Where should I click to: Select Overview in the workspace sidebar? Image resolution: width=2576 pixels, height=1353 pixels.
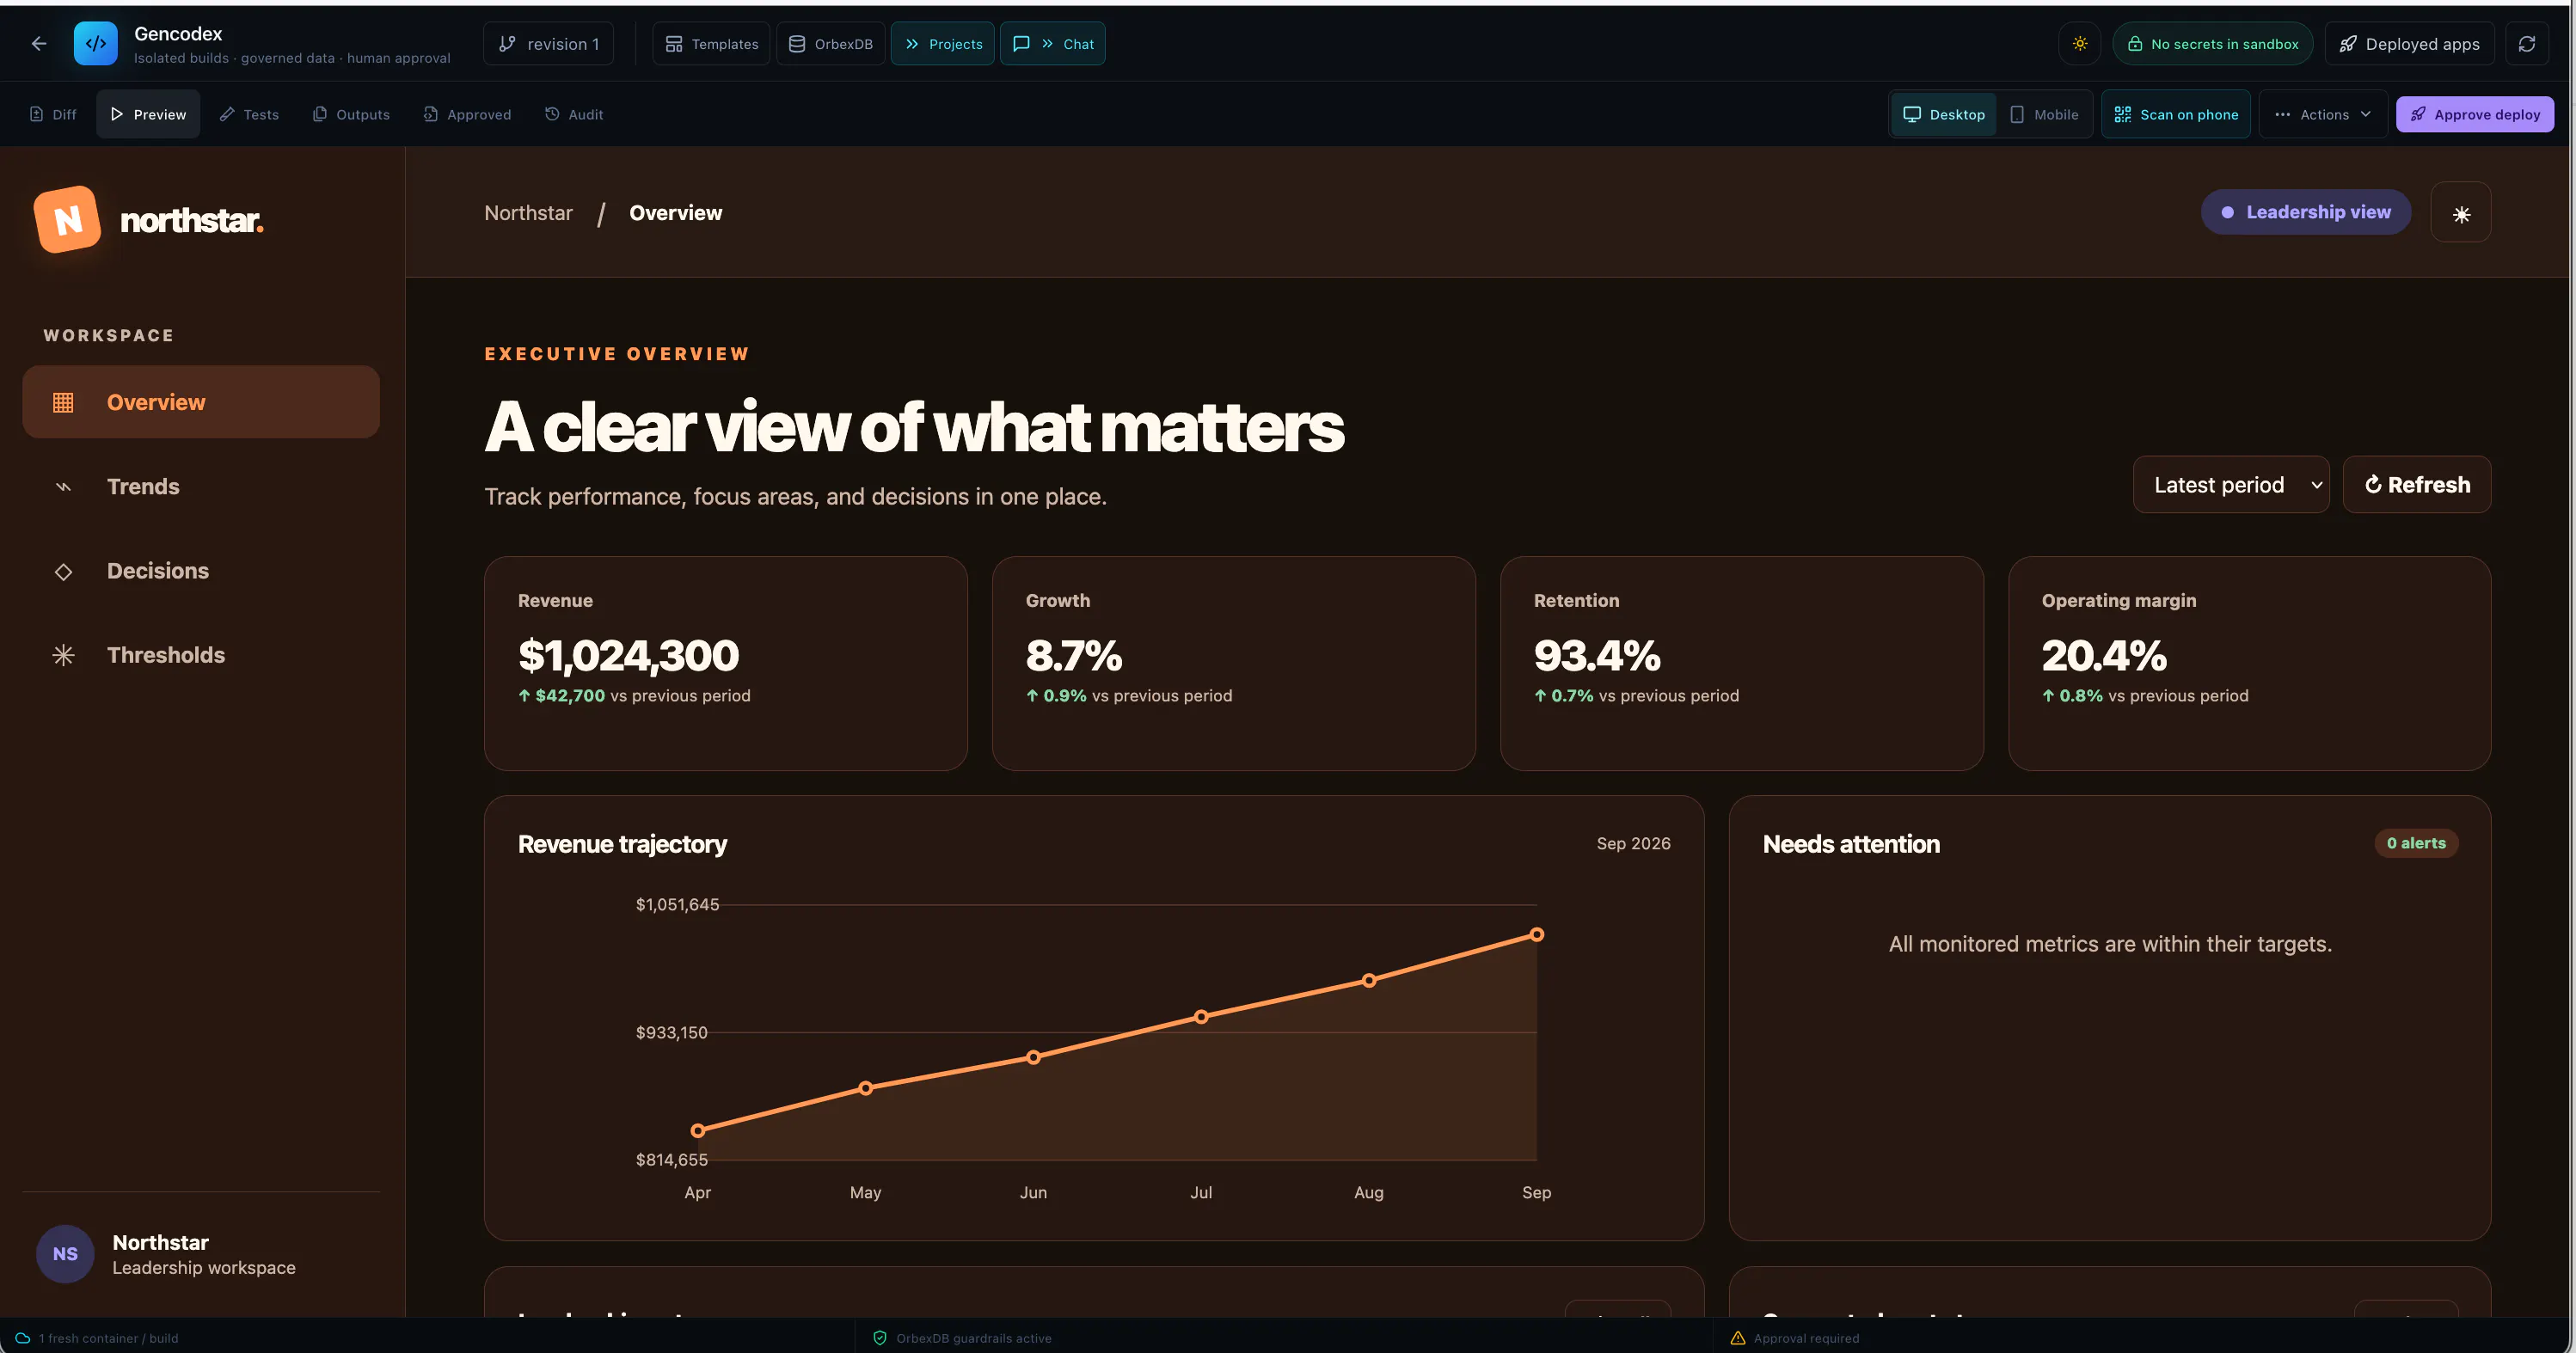201,402
